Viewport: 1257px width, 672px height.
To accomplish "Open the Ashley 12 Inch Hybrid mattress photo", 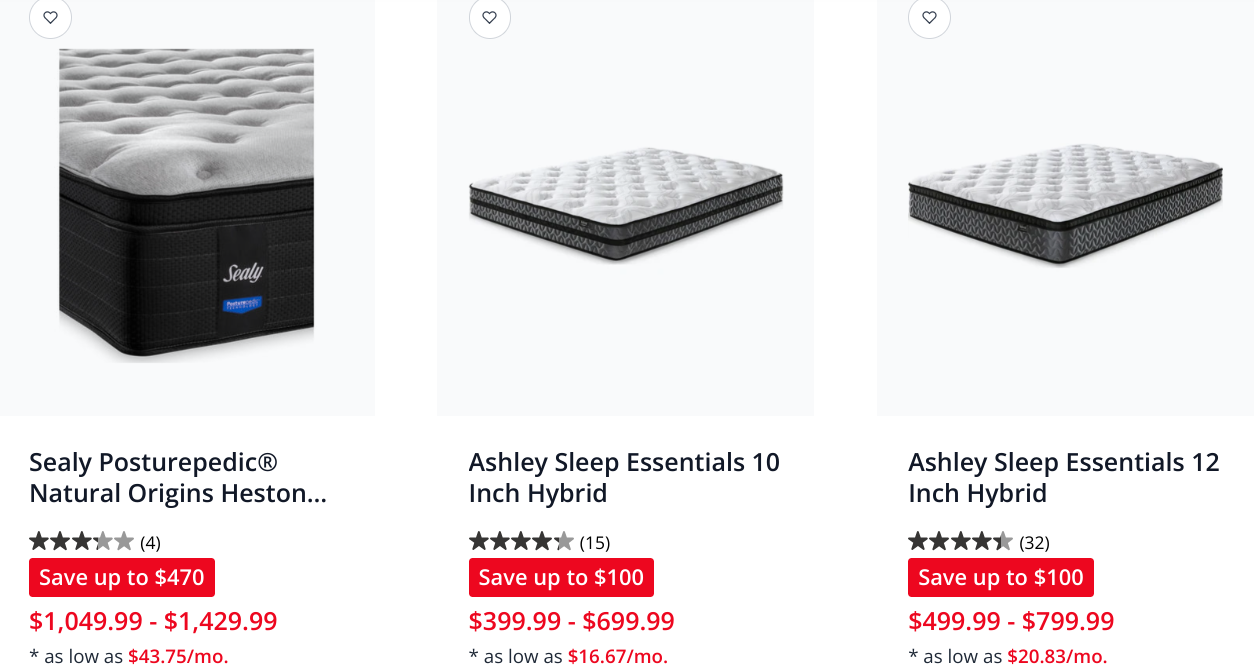I will 1066,205.
